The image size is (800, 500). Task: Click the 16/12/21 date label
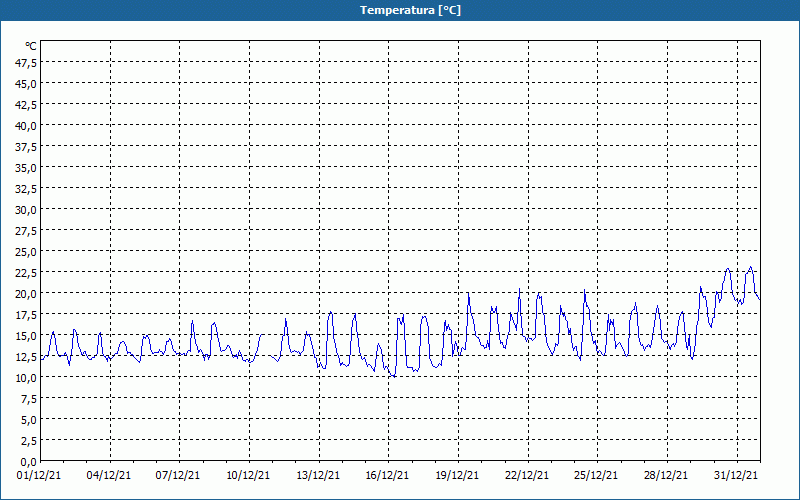pyautogui.click(x=387, y=475)
